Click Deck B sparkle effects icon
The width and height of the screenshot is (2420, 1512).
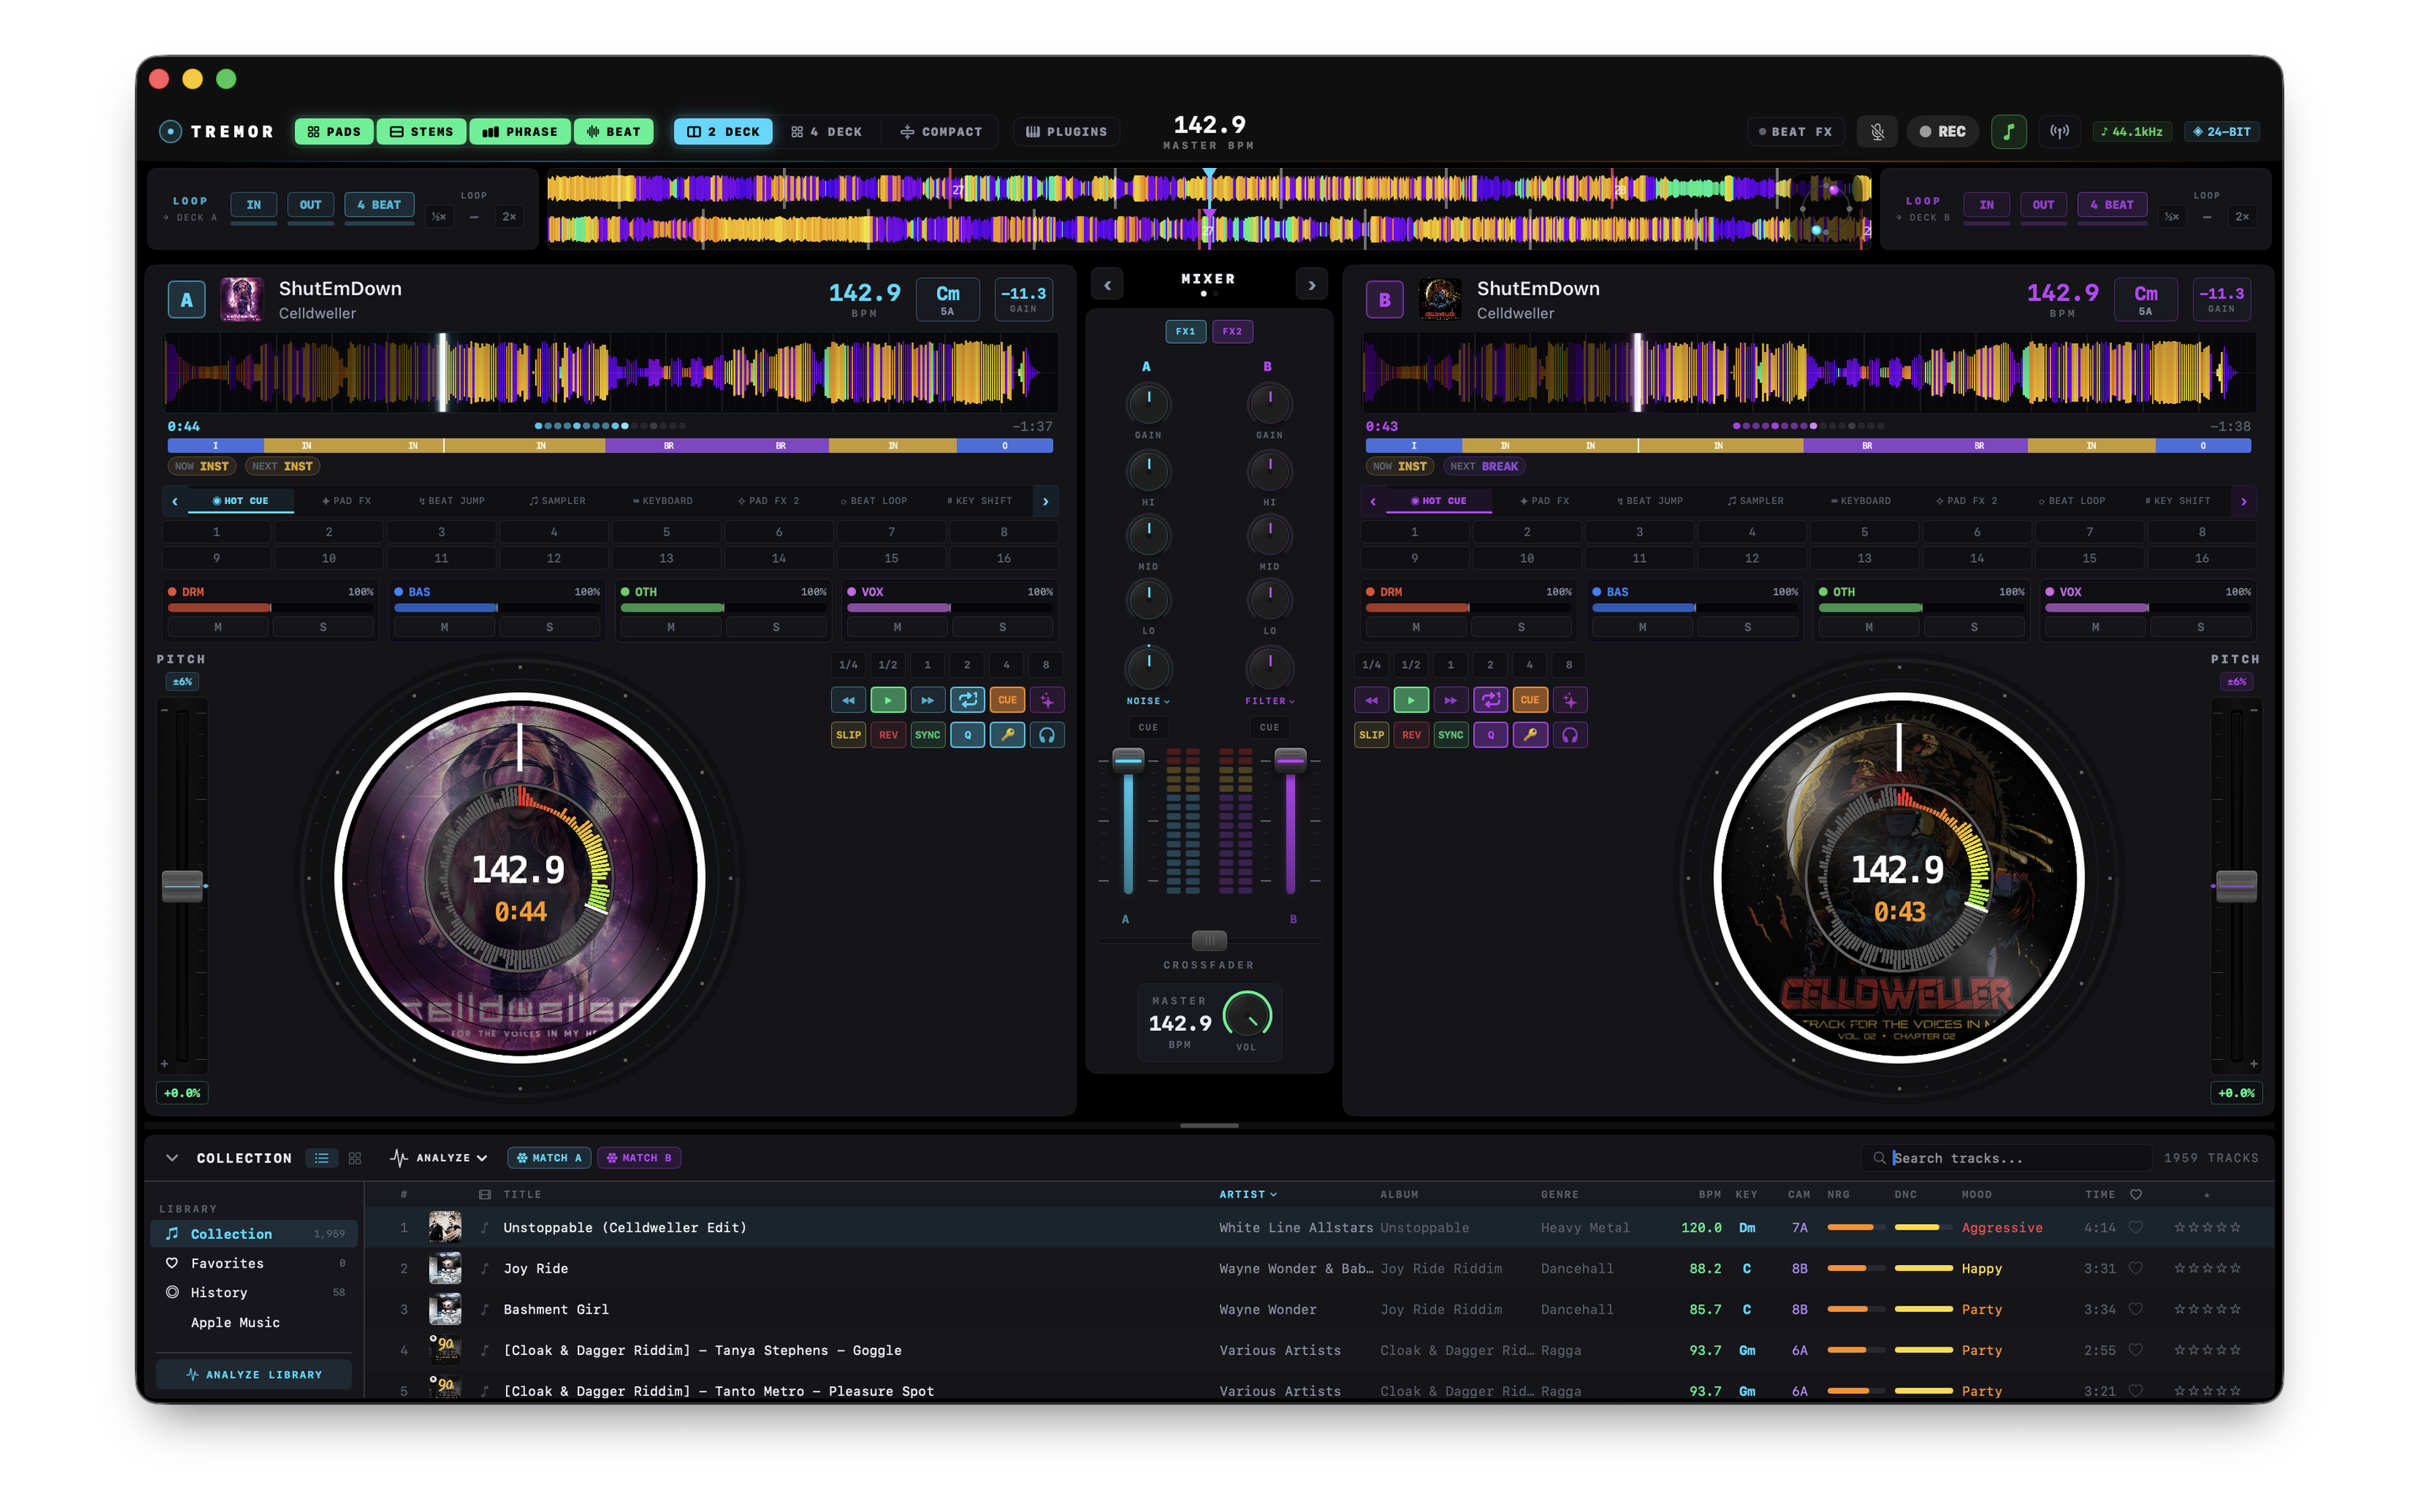tap(1570, 700)
